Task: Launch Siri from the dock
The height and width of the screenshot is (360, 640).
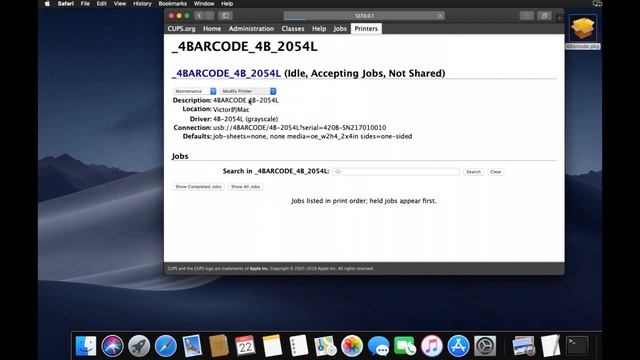Action: [112, 346]
